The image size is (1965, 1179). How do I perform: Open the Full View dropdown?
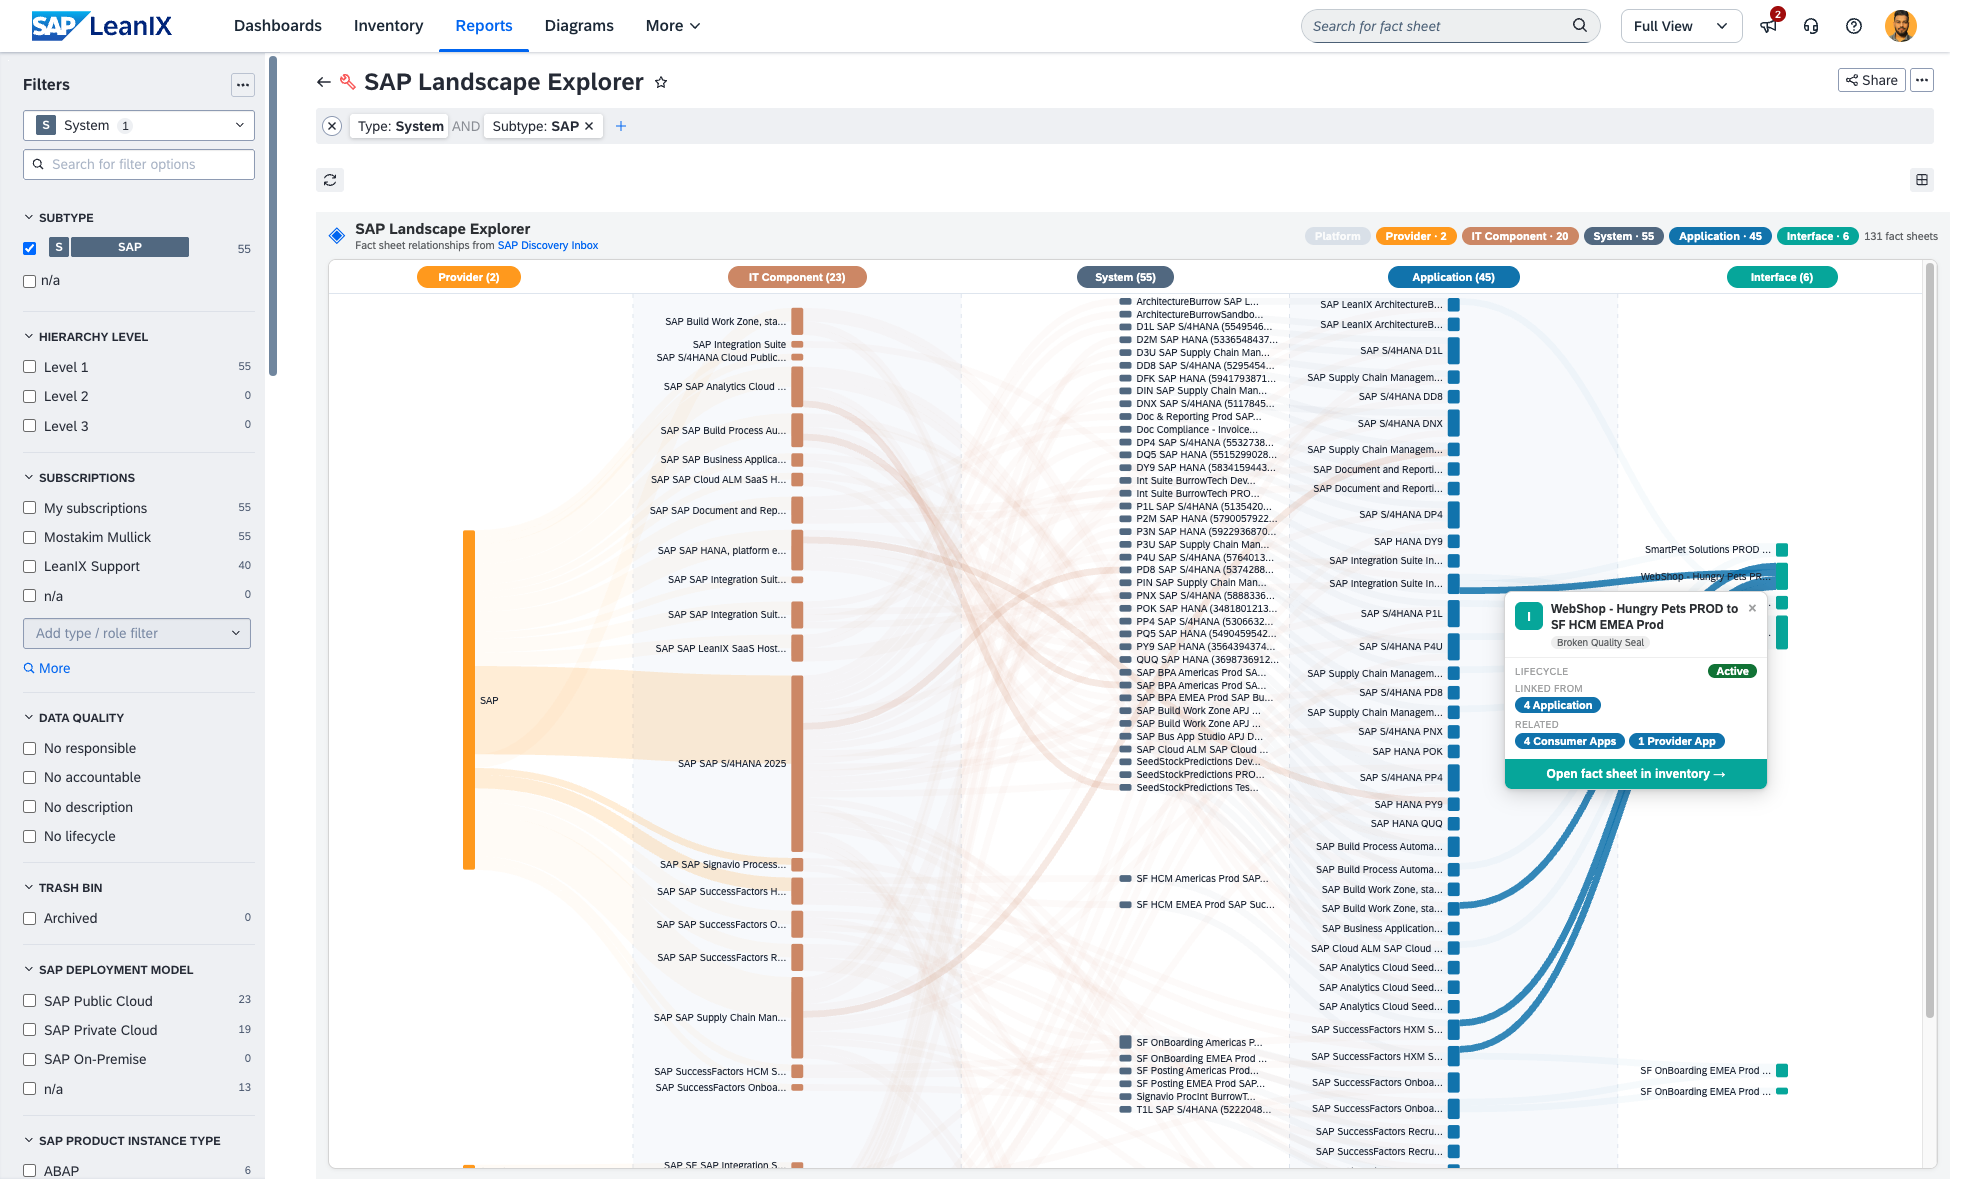click(1681, 26)
